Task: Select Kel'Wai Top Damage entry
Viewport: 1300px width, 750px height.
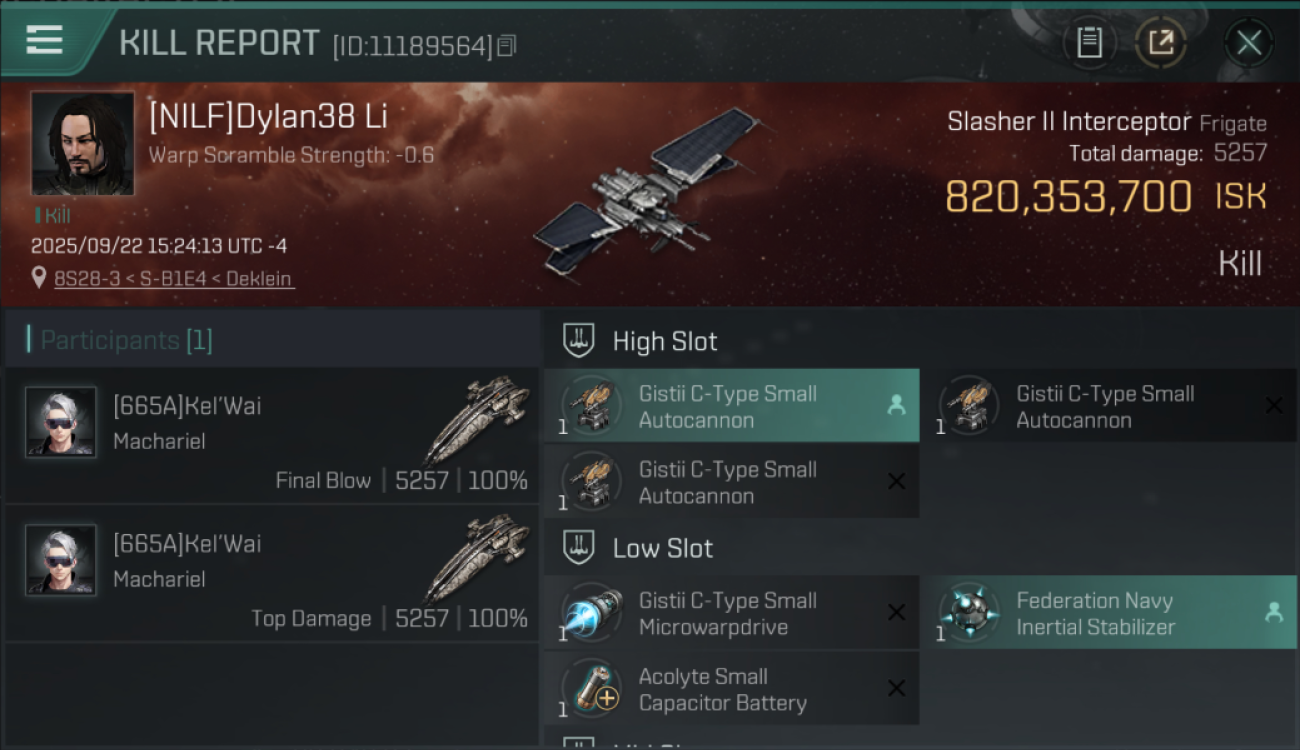Action: [272, 573]
